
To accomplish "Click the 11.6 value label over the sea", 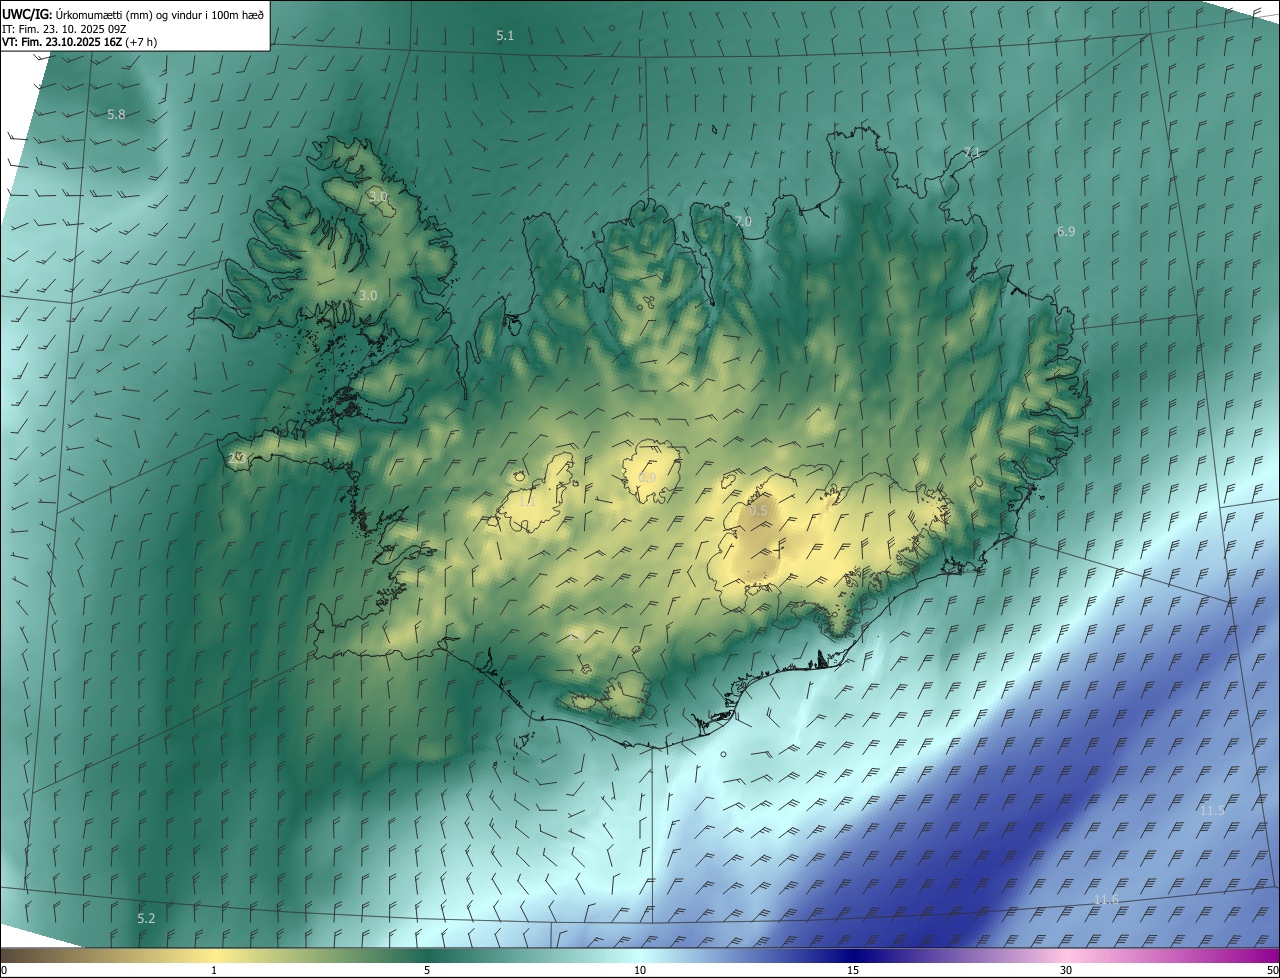I will click(1106, 900).
